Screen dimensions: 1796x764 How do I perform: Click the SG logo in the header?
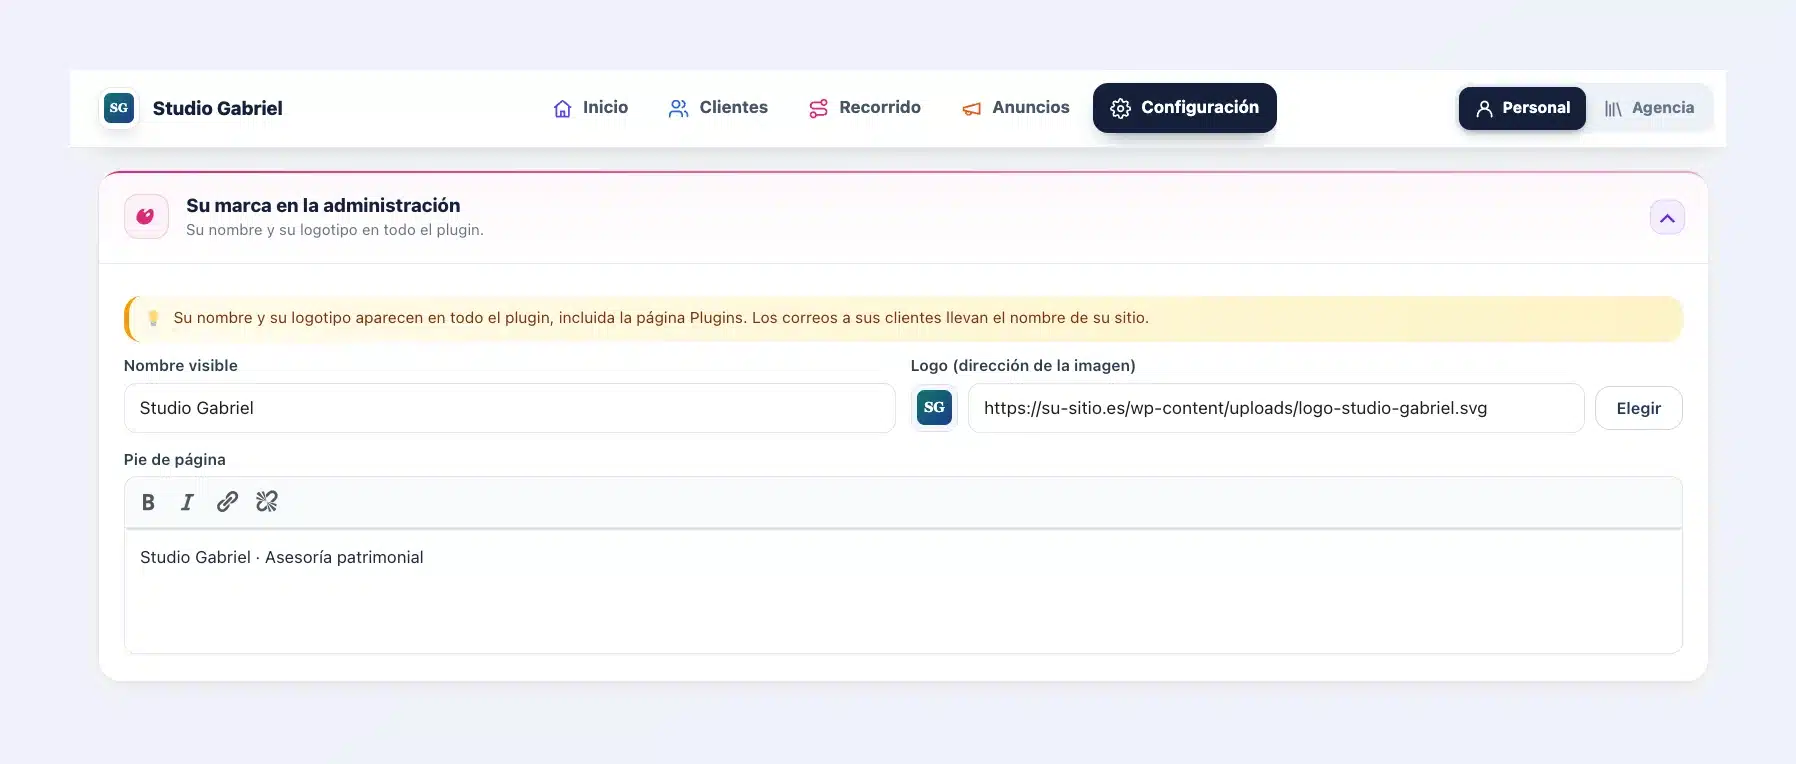[119, 108]
